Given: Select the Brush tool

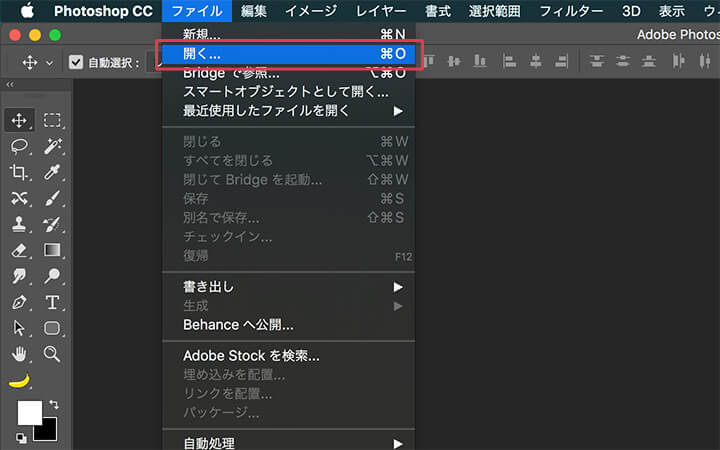Looking at the screenshot, I should (x=52, y=198).
